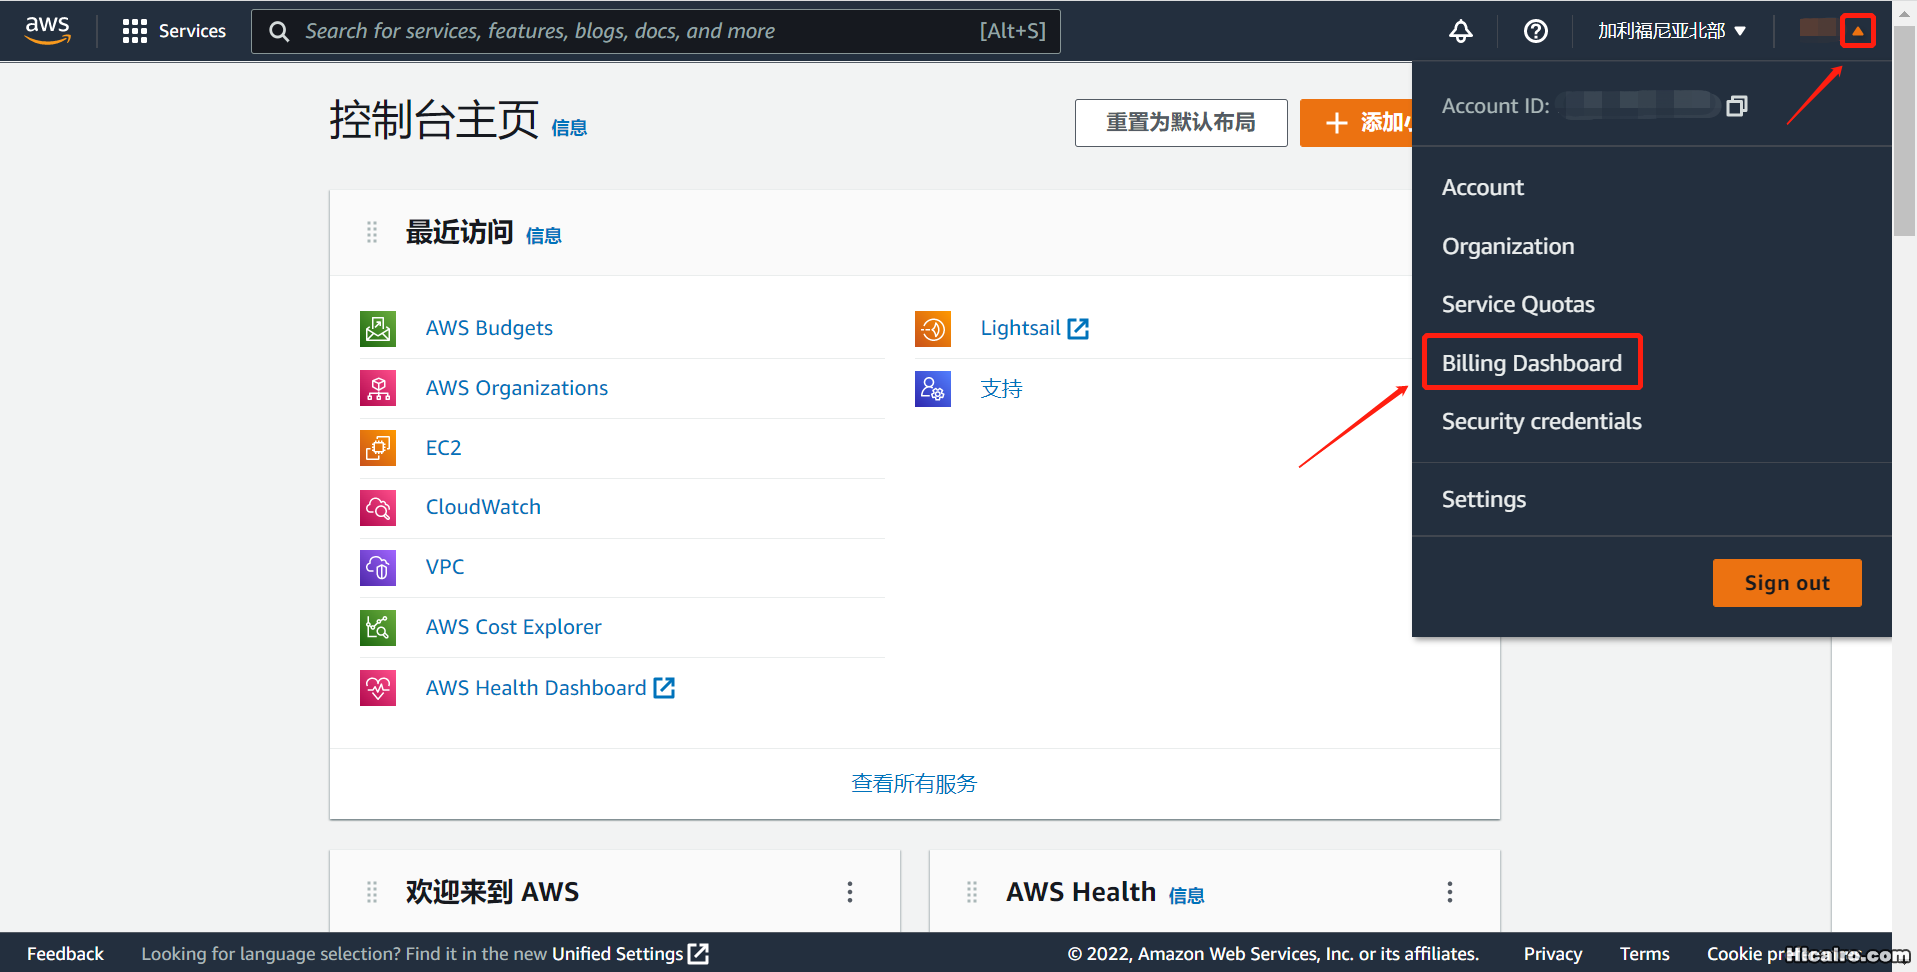This screenshot has width=1917, height=972.
Task: Click AWS Health Dashboard external link icon
Action: [x=664, y=688]
